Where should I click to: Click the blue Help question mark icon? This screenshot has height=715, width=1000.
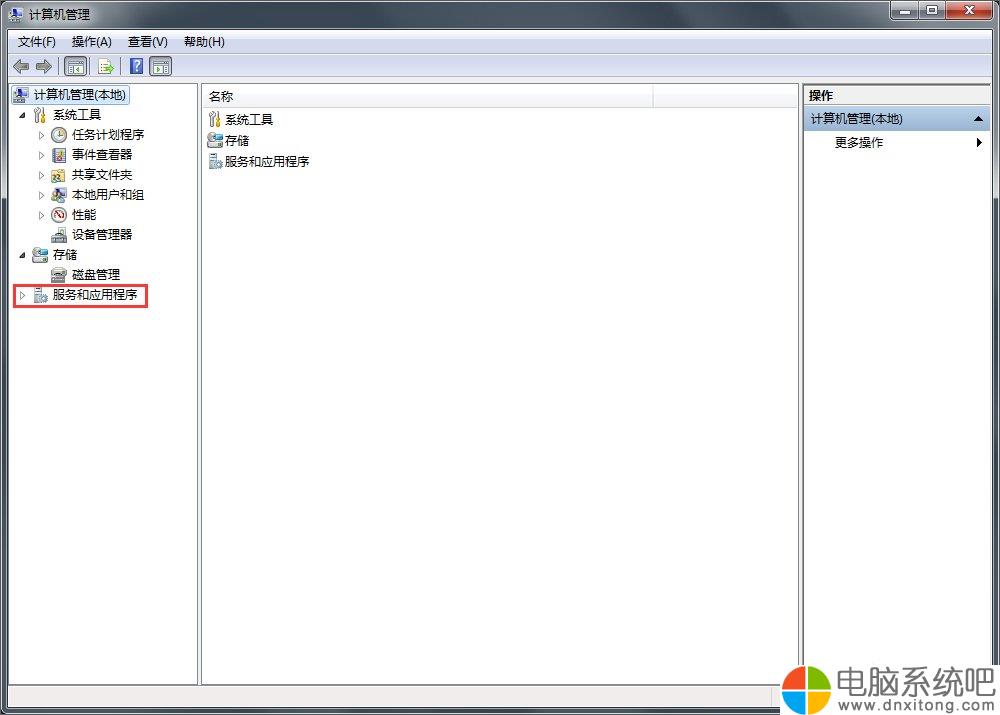(x=136, y=67)
